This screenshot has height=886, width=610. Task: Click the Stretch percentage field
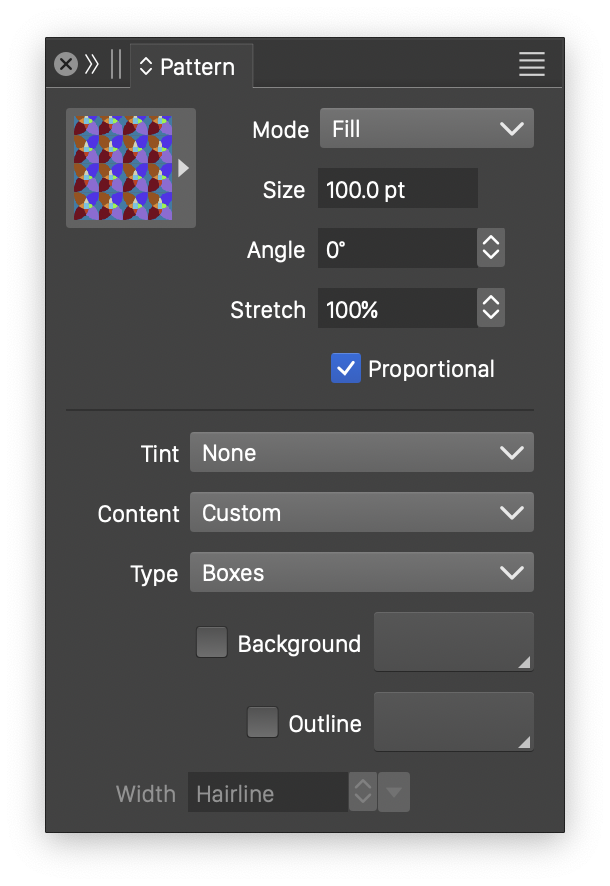click(x=395, y=309)
